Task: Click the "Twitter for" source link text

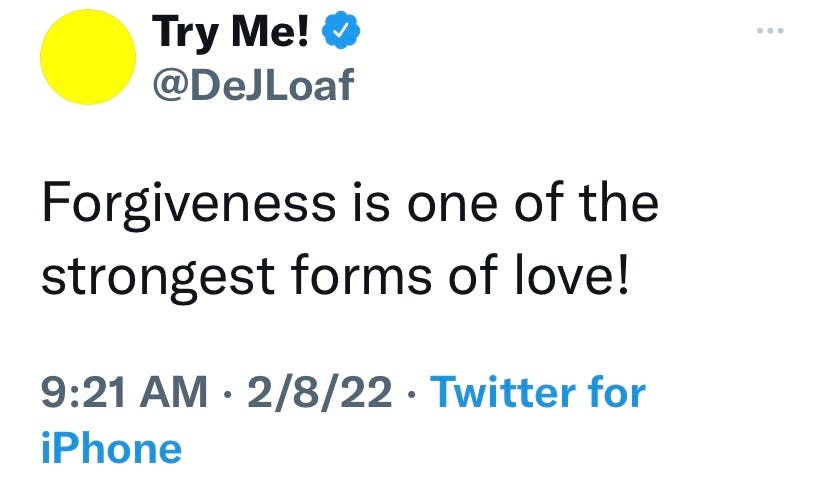Action: click(537, 392)
